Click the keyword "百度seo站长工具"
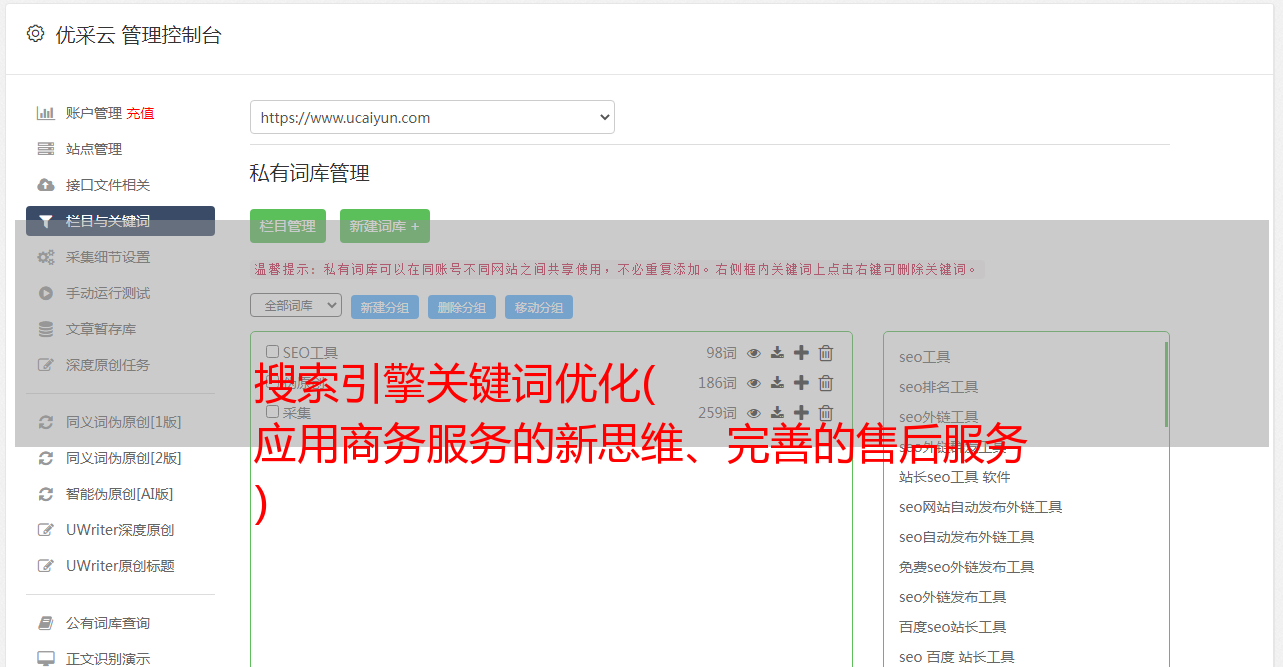 (x=952, y=627)
